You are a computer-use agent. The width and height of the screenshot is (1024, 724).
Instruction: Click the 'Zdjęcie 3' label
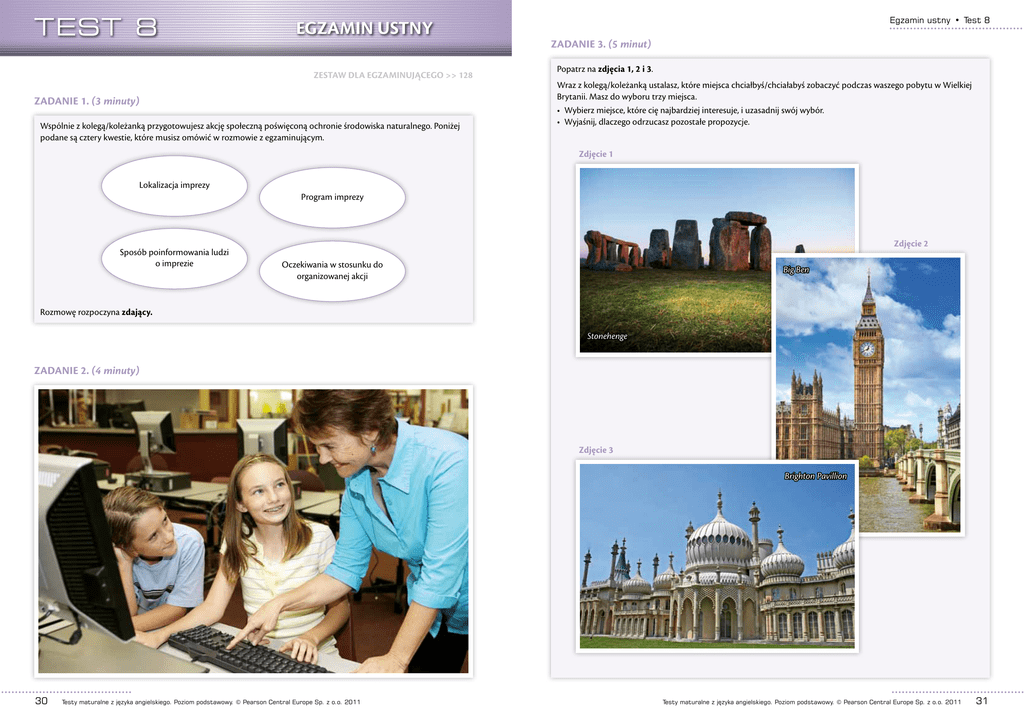click(596, 450)
